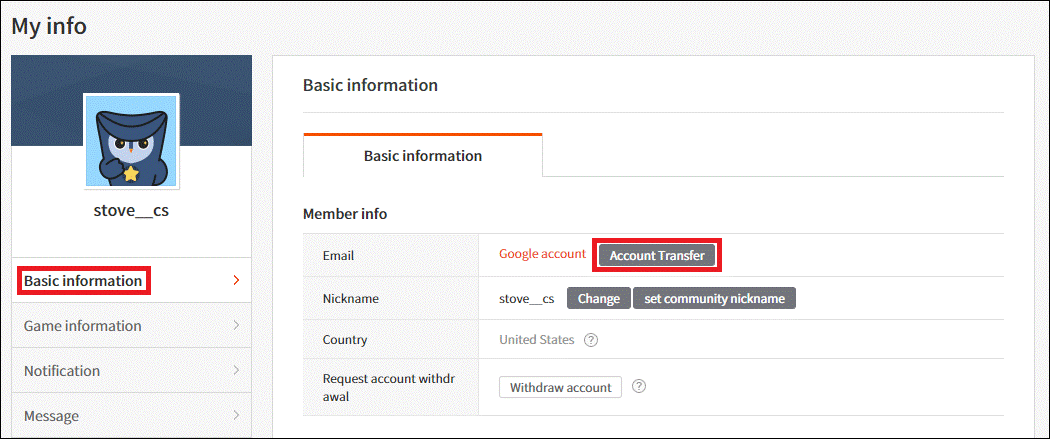Click the owl profile avatar image

click(131, 141)
